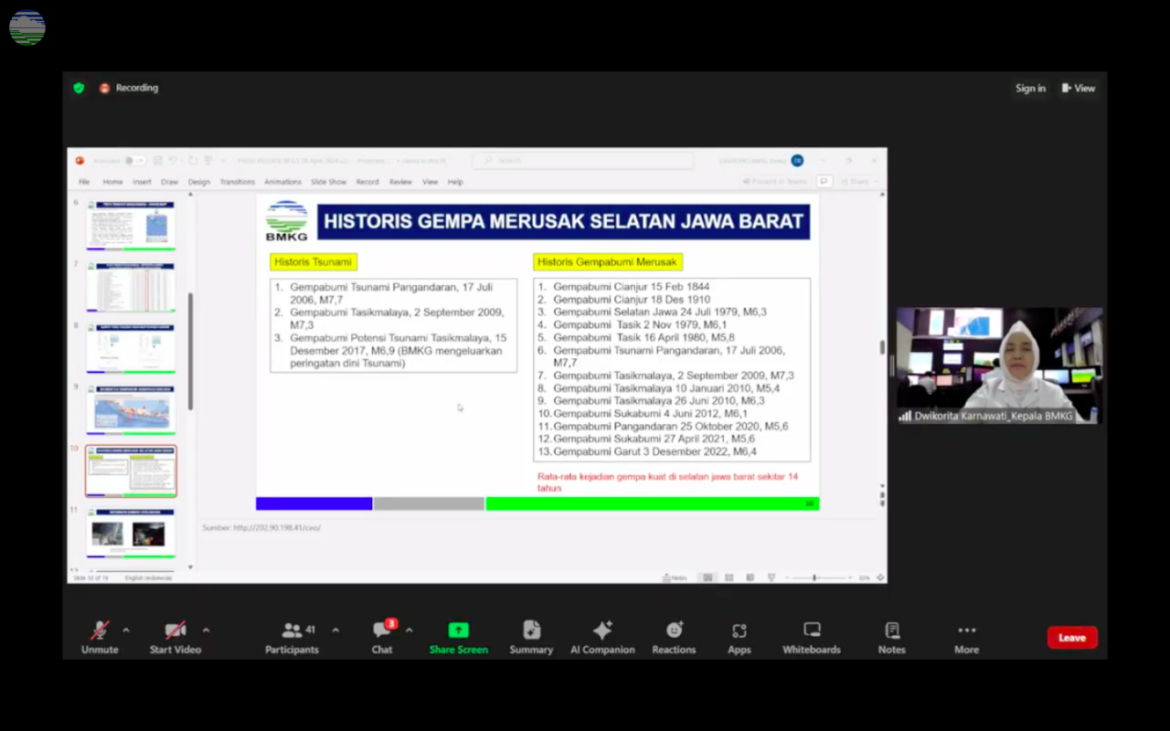Start Video using the camera icon
Image resolution: width=1170 pixels, height=731 pixels.
point(175,631)
